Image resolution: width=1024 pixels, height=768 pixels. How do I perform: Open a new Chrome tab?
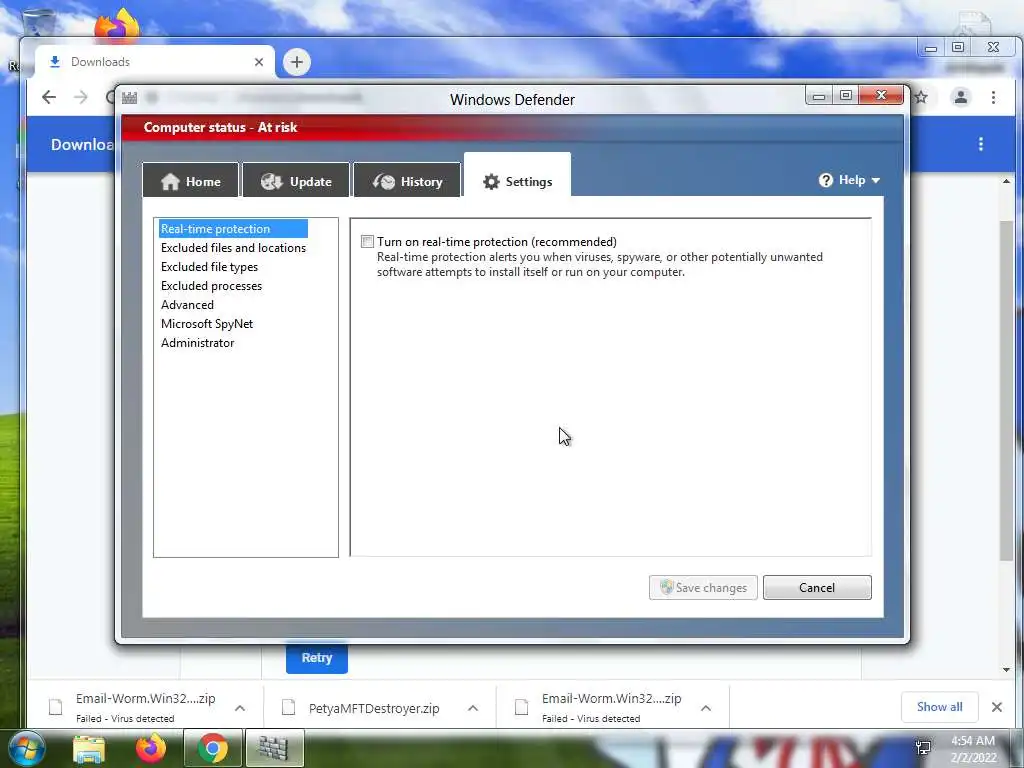(x=296, y=62)
